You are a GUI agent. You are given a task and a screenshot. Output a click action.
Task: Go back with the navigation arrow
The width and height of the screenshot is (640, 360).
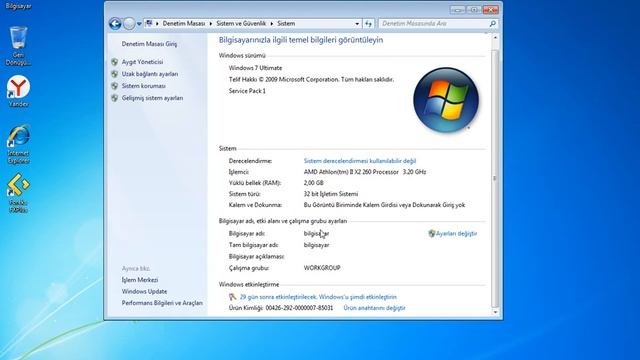pyautogui.click(x=115, y=24)
